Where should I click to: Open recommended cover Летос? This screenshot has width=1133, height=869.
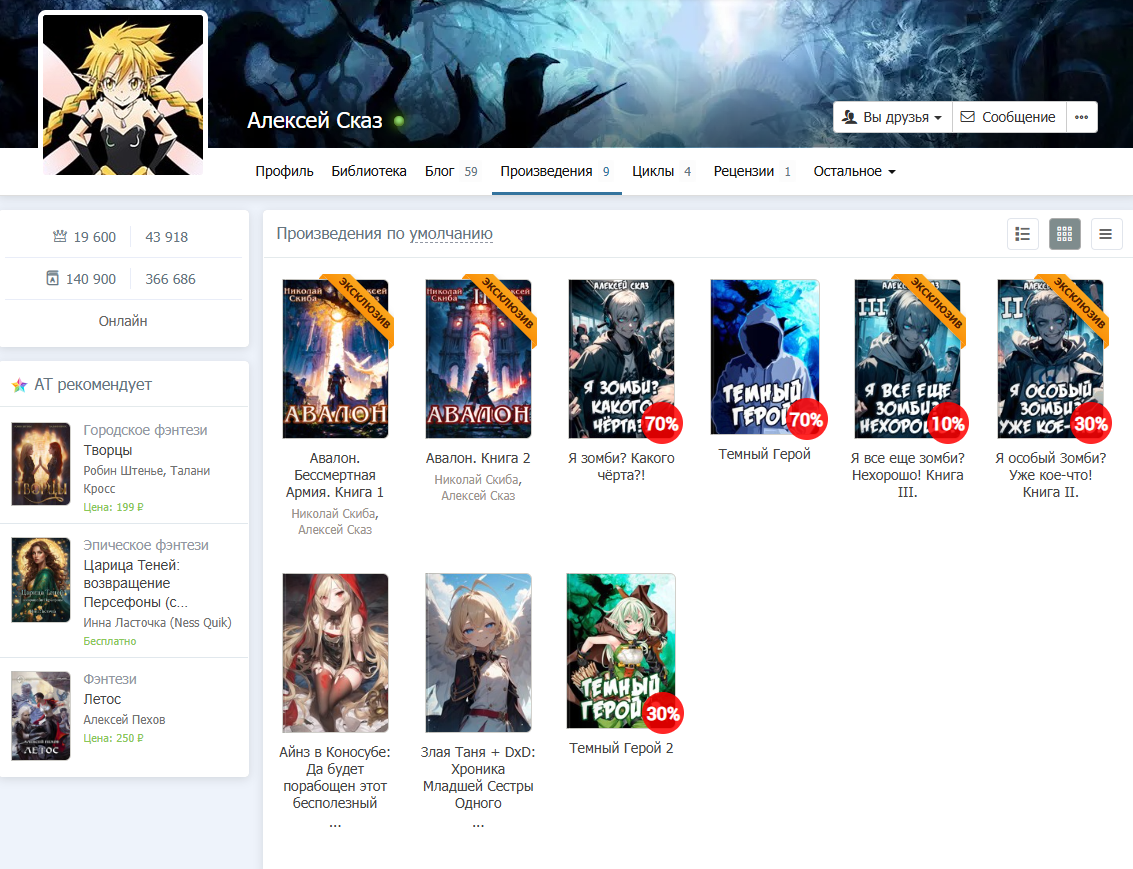point(40,716)
